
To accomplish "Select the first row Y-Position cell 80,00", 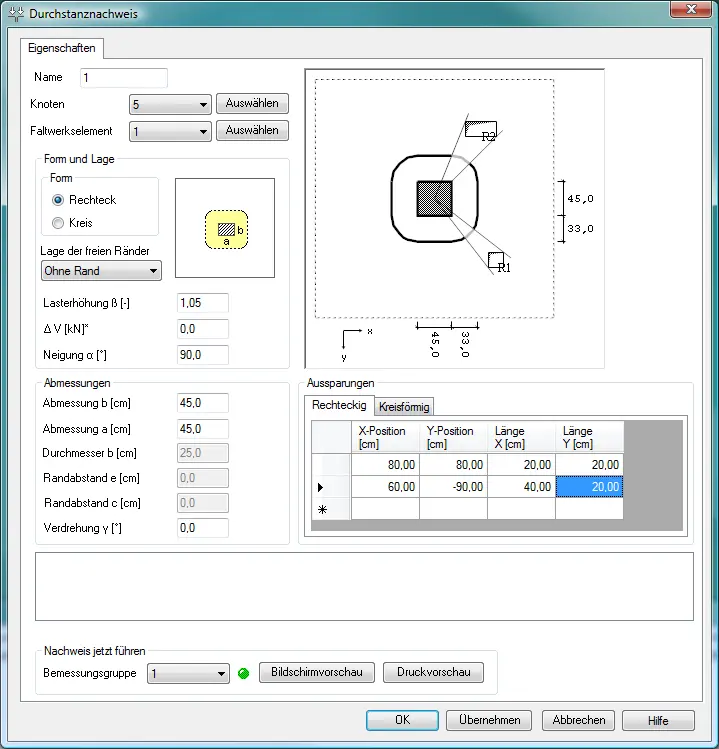I will point(453,465).
